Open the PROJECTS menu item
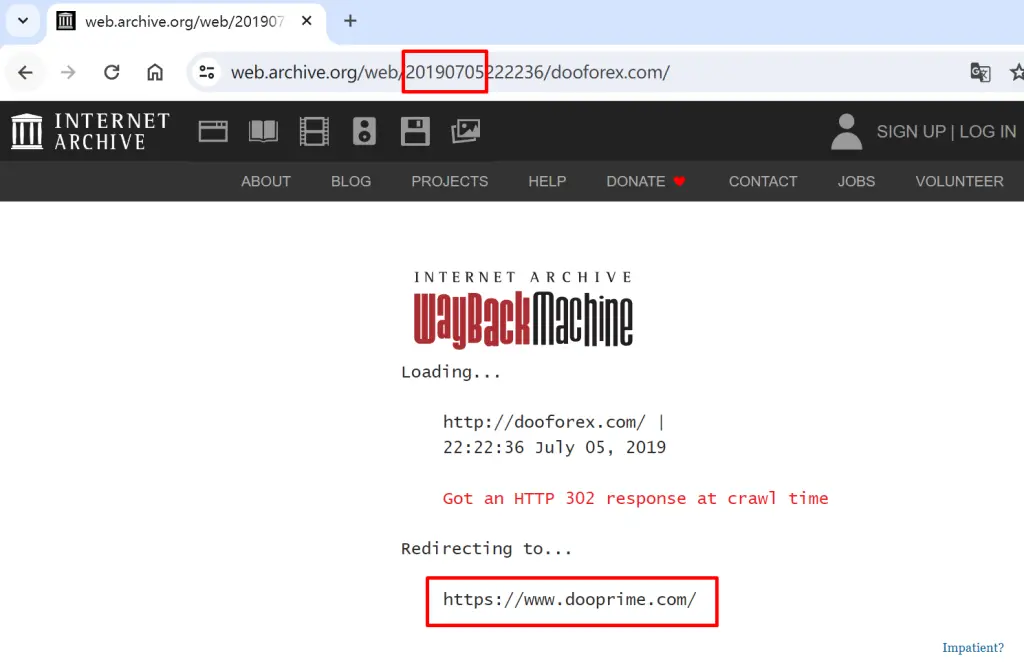 [449, 182]
